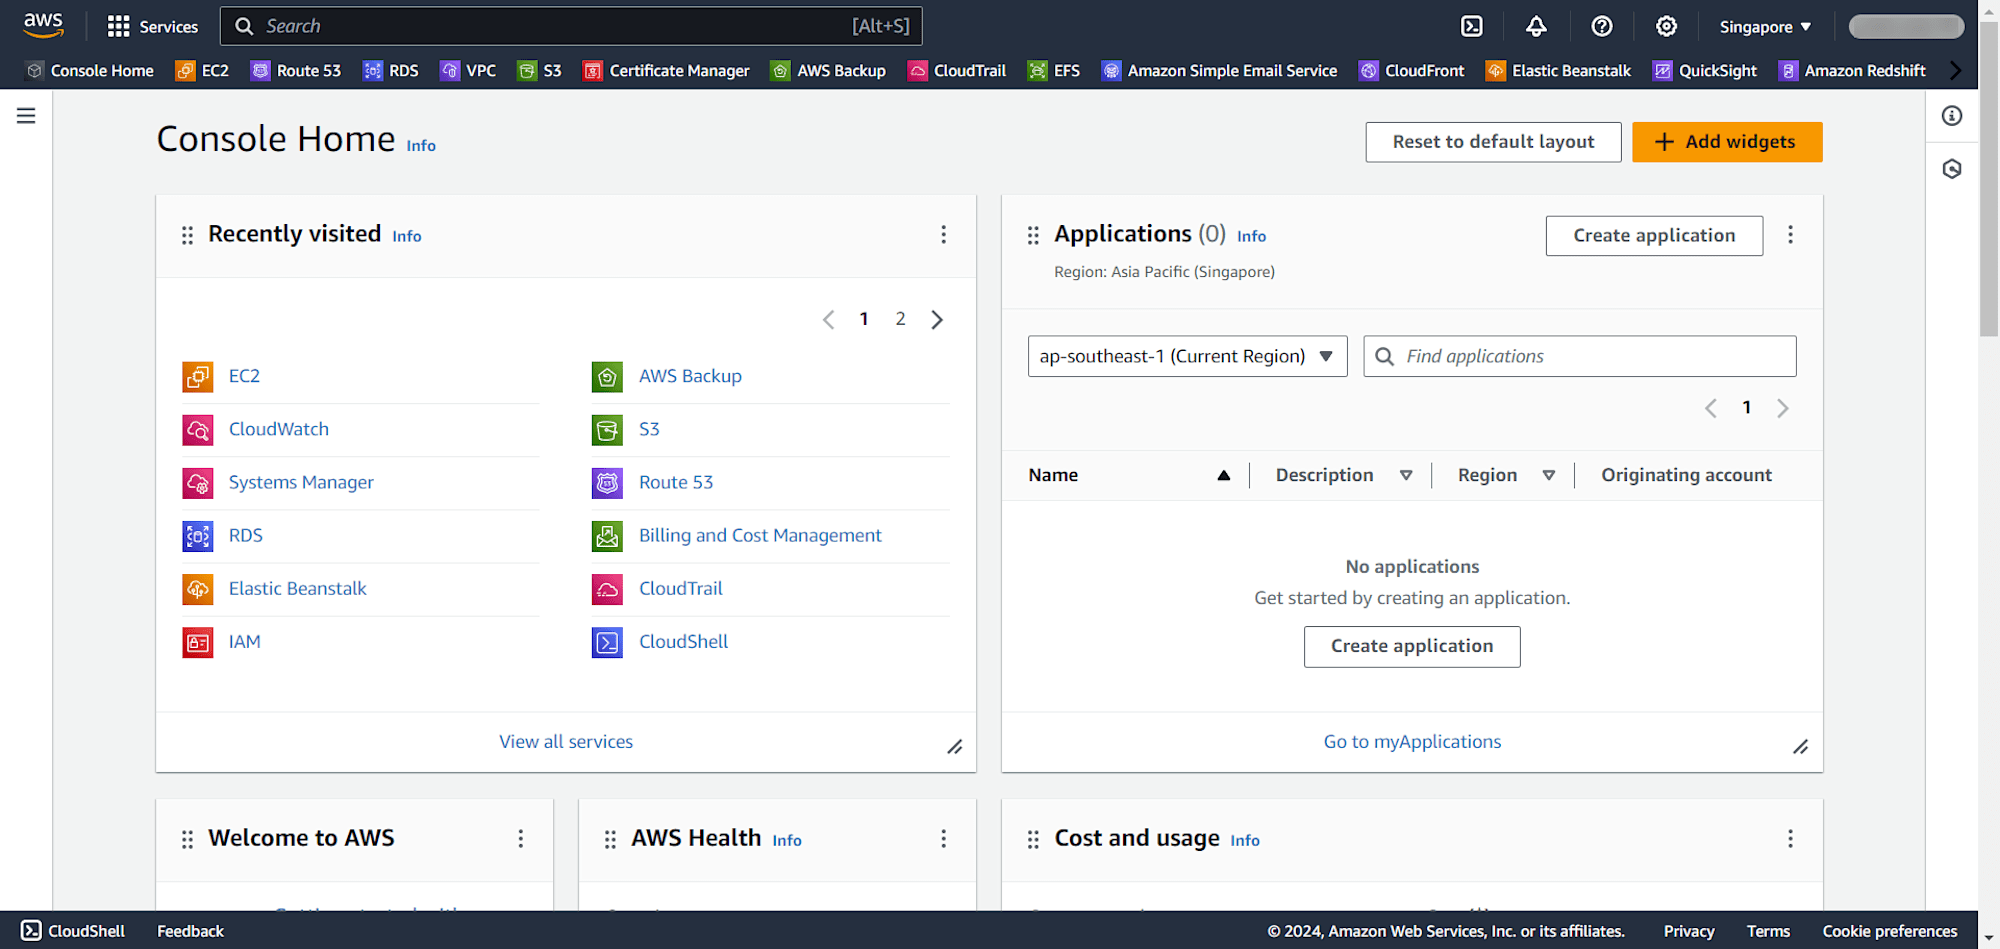
Task: Open EC2 in favorites bar
Action: pyautogui.click(x=202, y=71)
